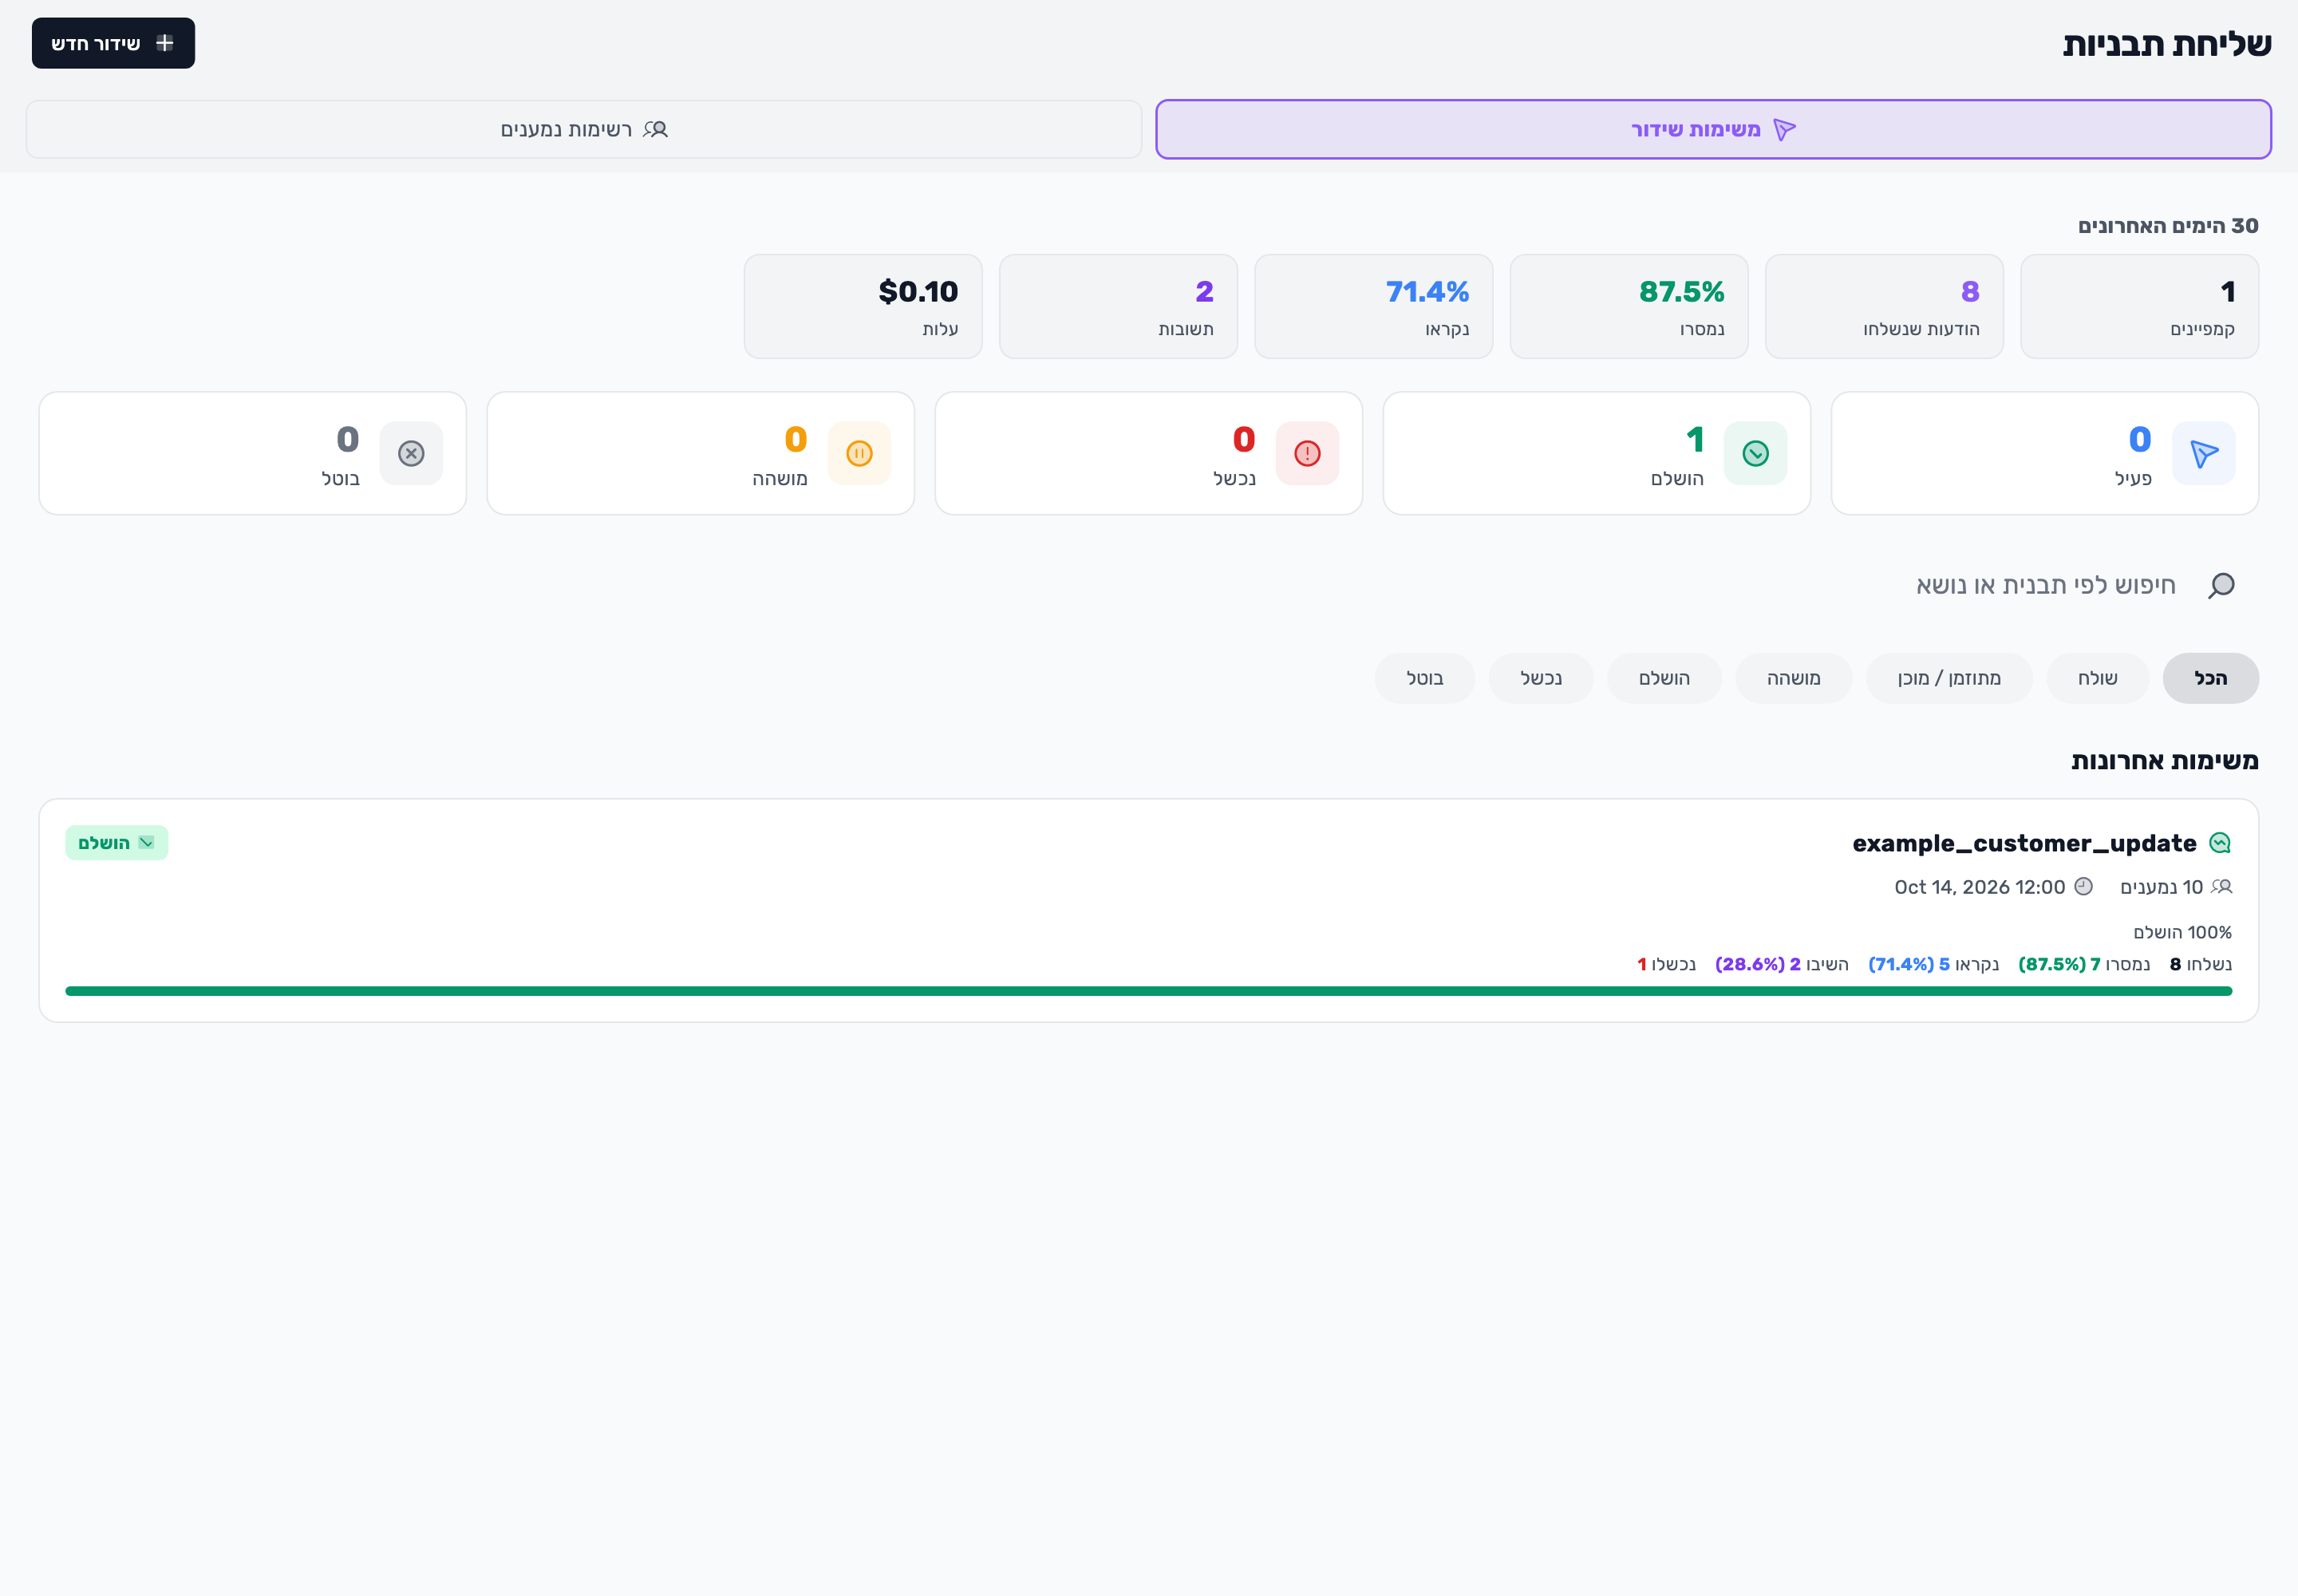The image size is (2298, 1596).
Task: Click the WhatsApp icon beside example_customer_update
Action: (x=2220, y=843)
